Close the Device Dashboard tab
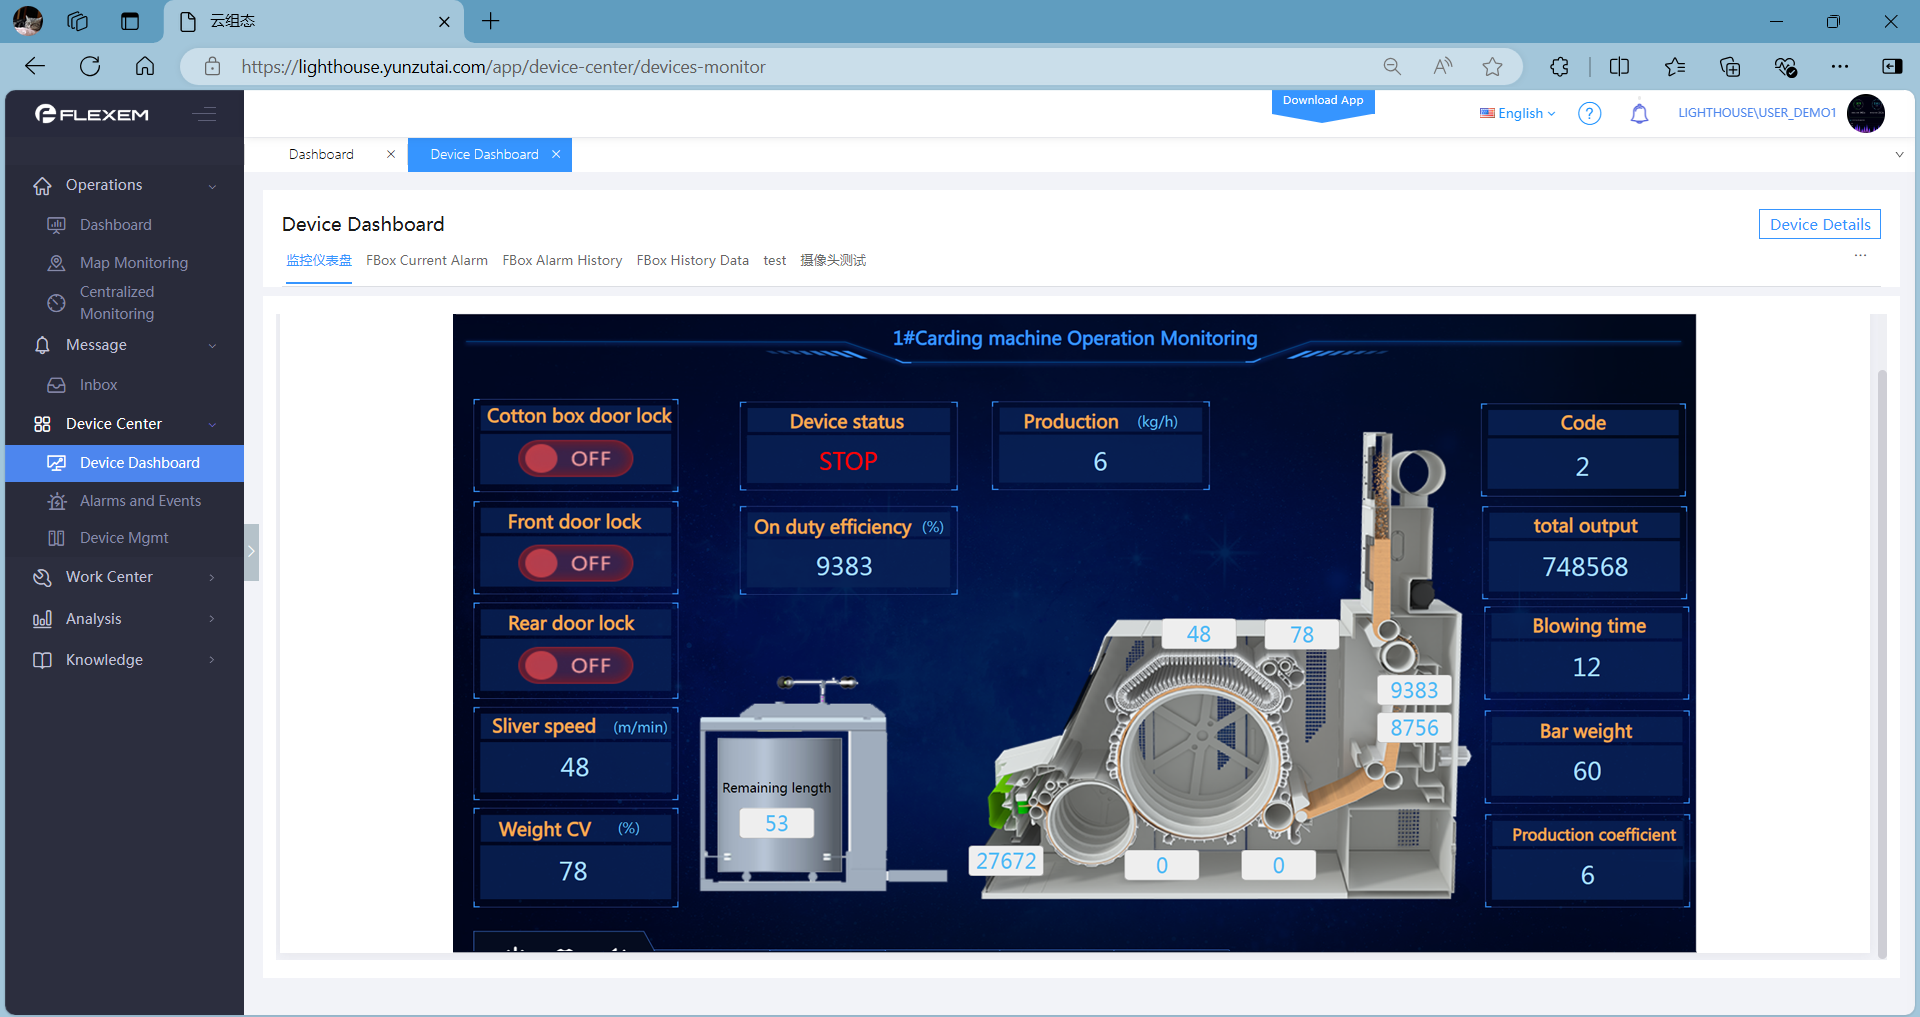The height and width of the screenshot is (1017, 1920). (x=556, y=154)
